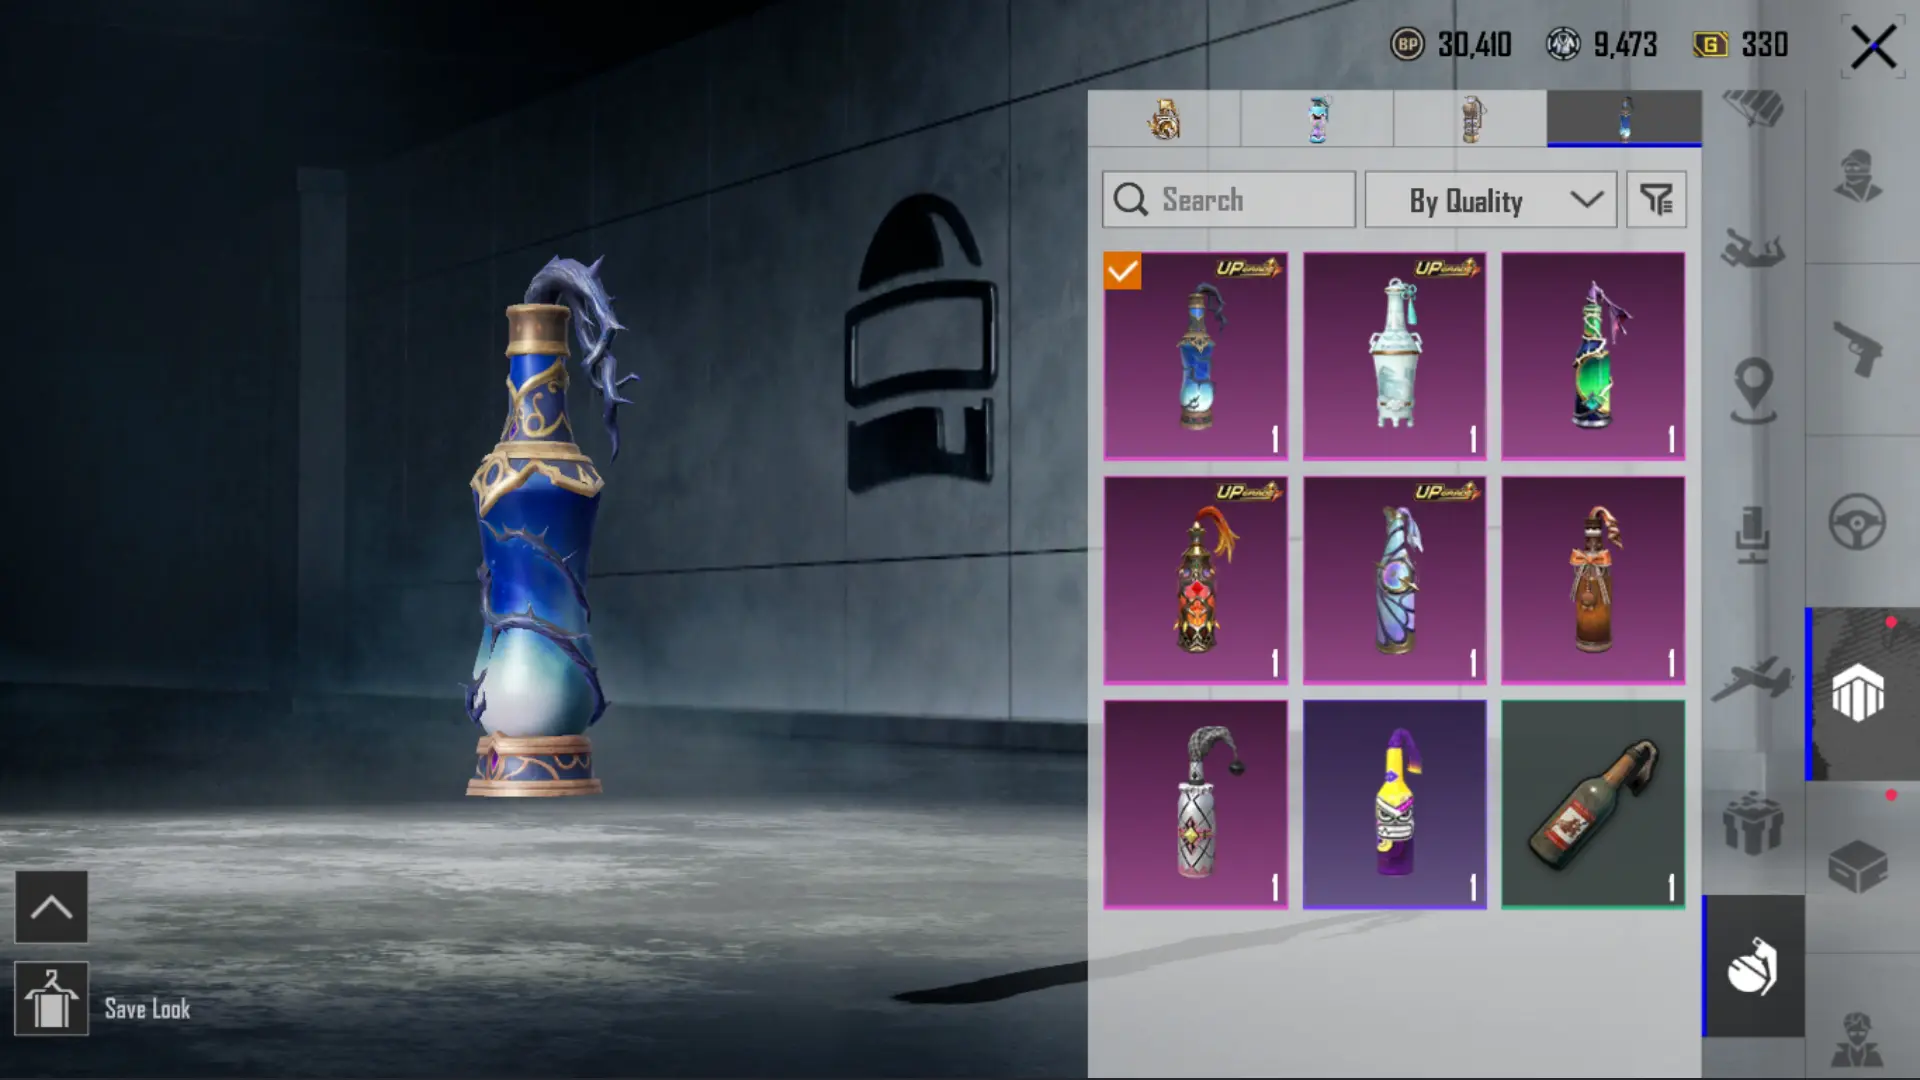1920x1080 pixels.
Task: Open the airplane finish category
Action: [x=1752, y=678]
